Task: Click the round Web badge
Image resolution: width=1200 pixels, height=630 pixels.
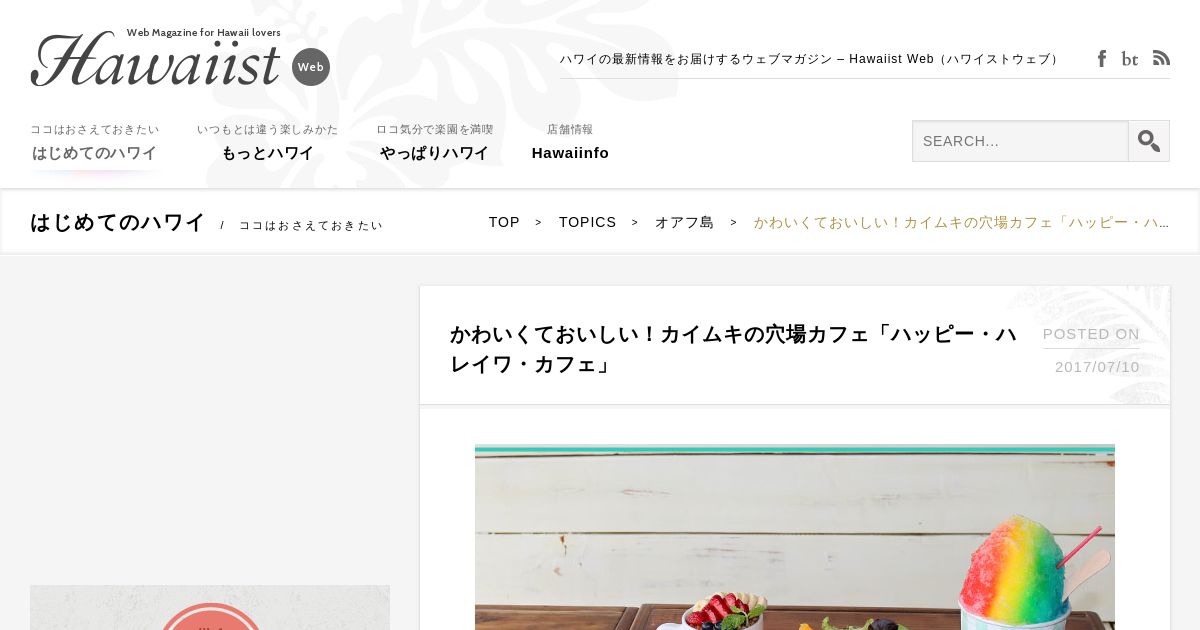Action: (x=311, y=67)
